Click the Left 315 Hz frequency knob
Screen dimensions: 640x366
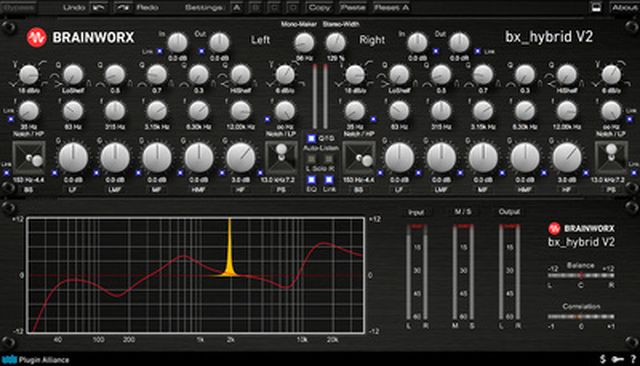pos(115,111)
